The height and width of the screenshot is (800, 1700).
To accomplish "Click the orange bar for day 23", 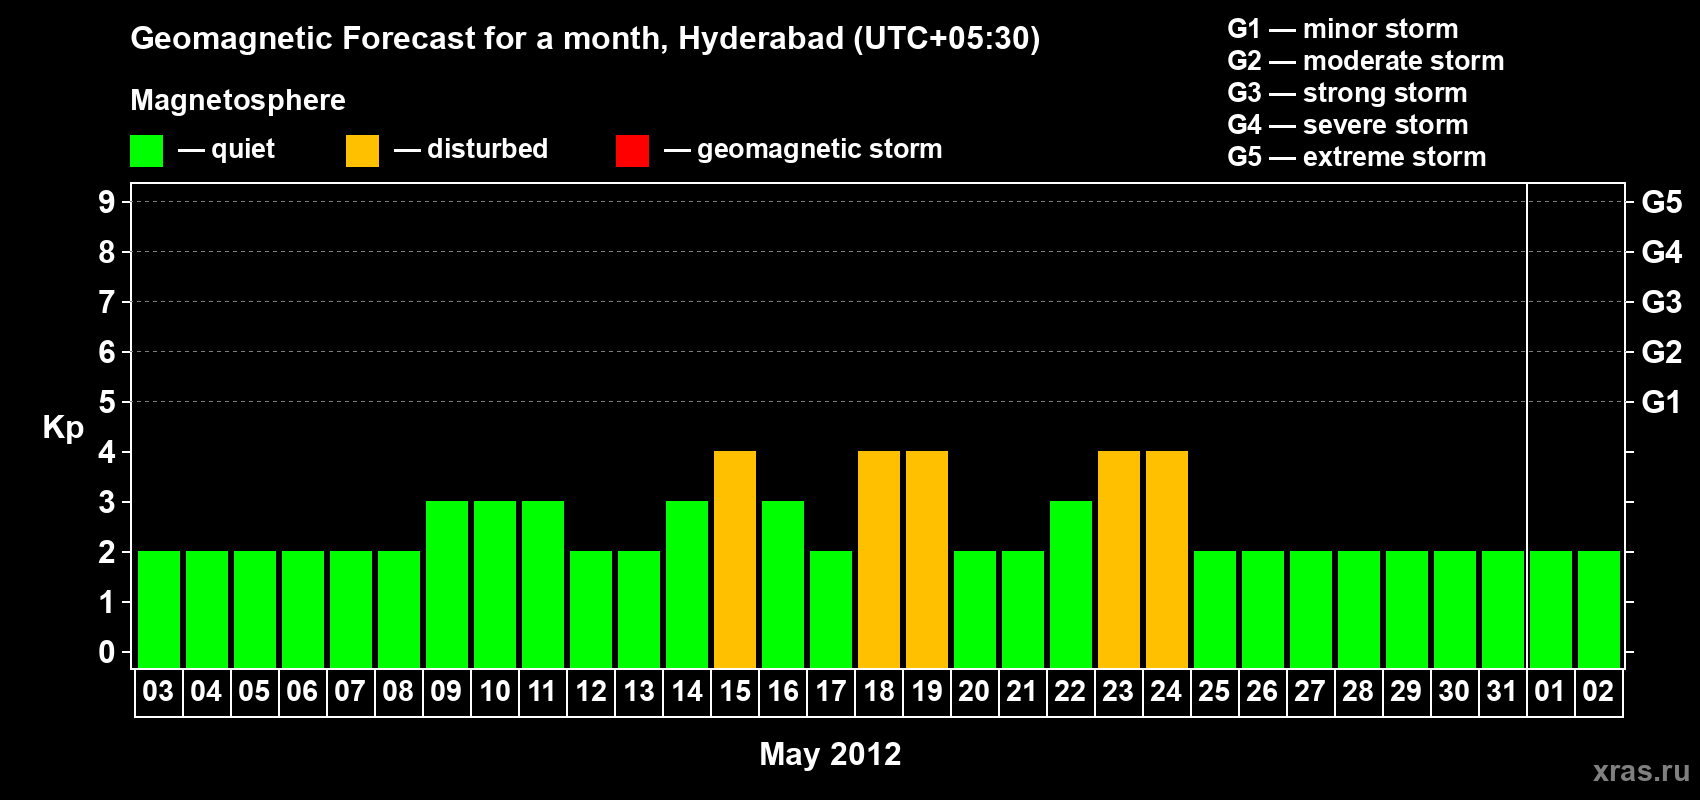I will (1119, 559).
